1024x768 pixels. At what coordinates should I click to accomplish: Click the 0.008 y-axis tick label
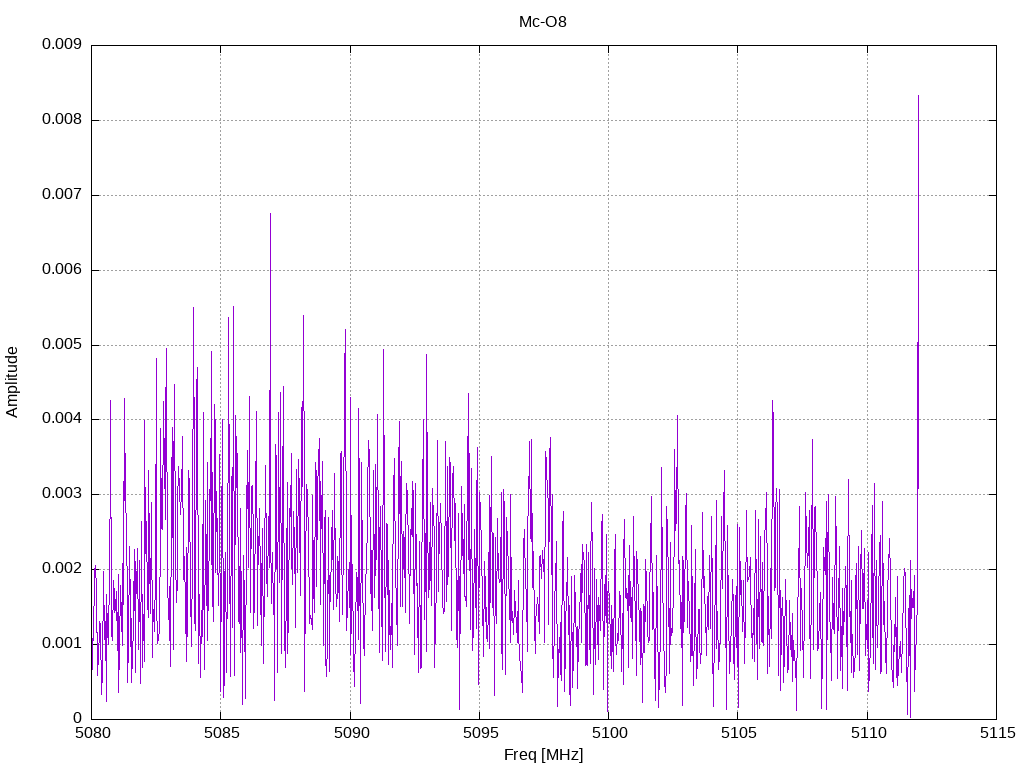61,120
